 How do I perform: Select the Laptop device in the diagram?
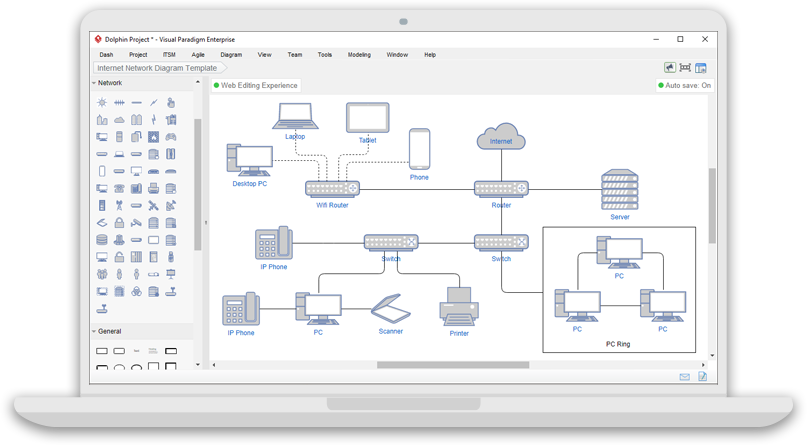click(x=295, y=116)
